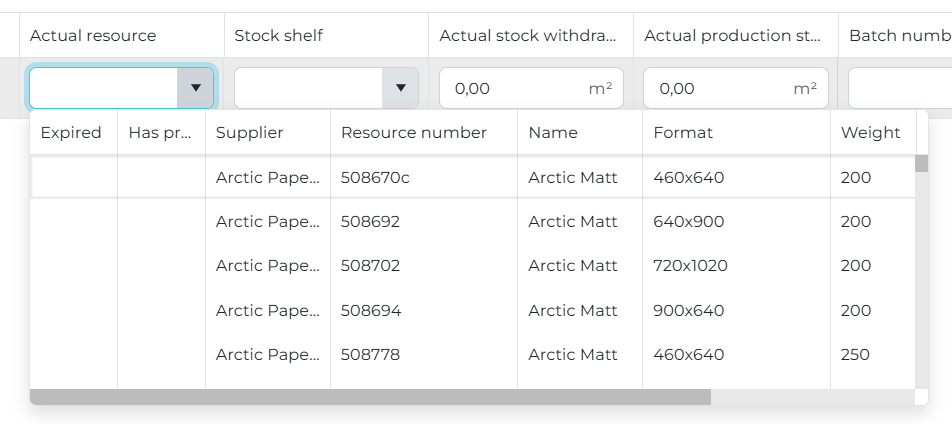Viewport: 952px width, 424px height.
Task: Sort by Resource number column header
Action: pyautogui.click(x=413, y=133)
